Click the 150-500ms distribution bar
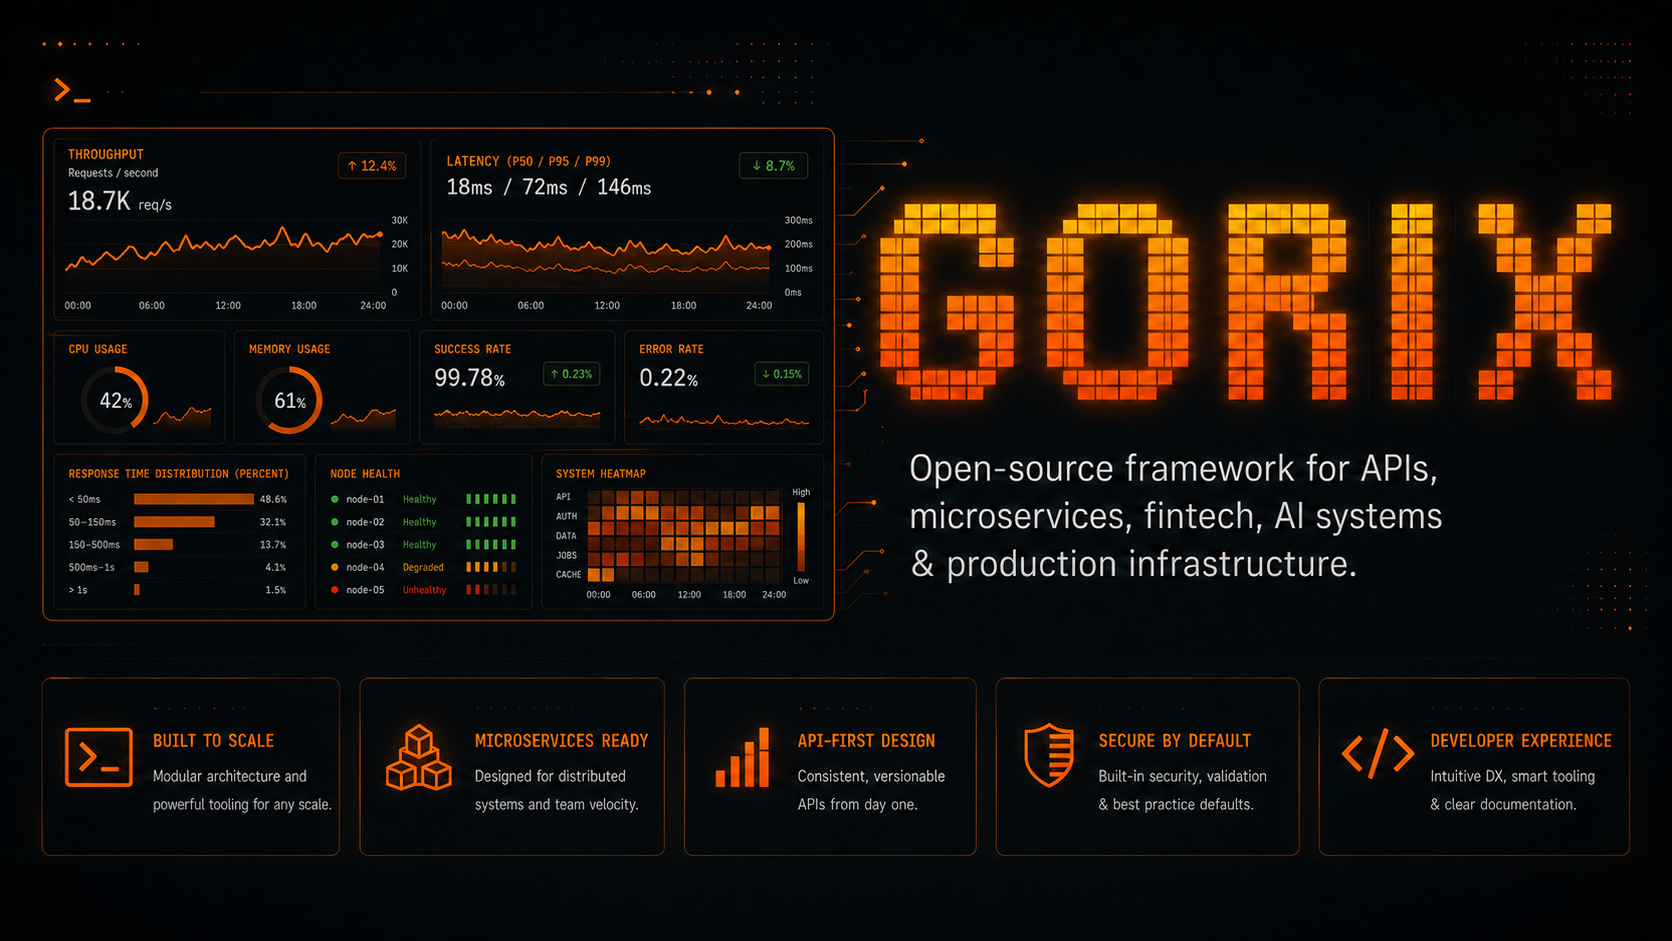 point(153,545)
